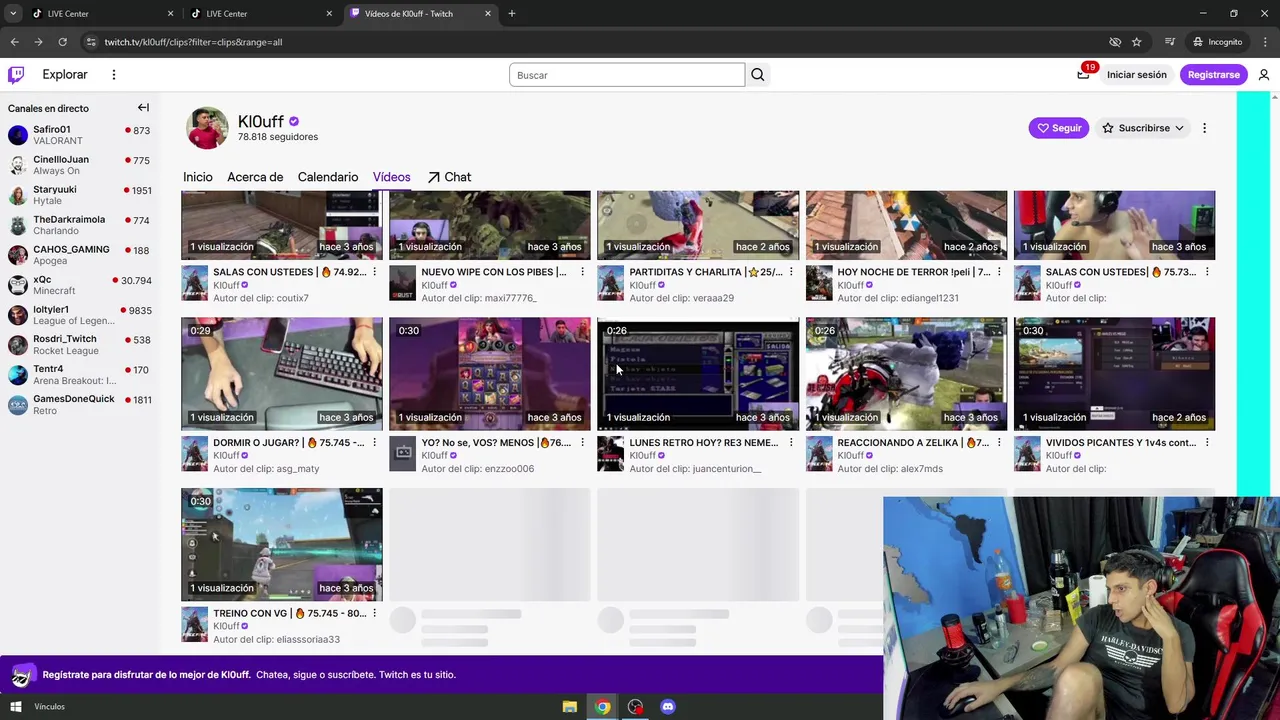
Task: Click the Incognito indicator in Chrome
Action: 1217,42
